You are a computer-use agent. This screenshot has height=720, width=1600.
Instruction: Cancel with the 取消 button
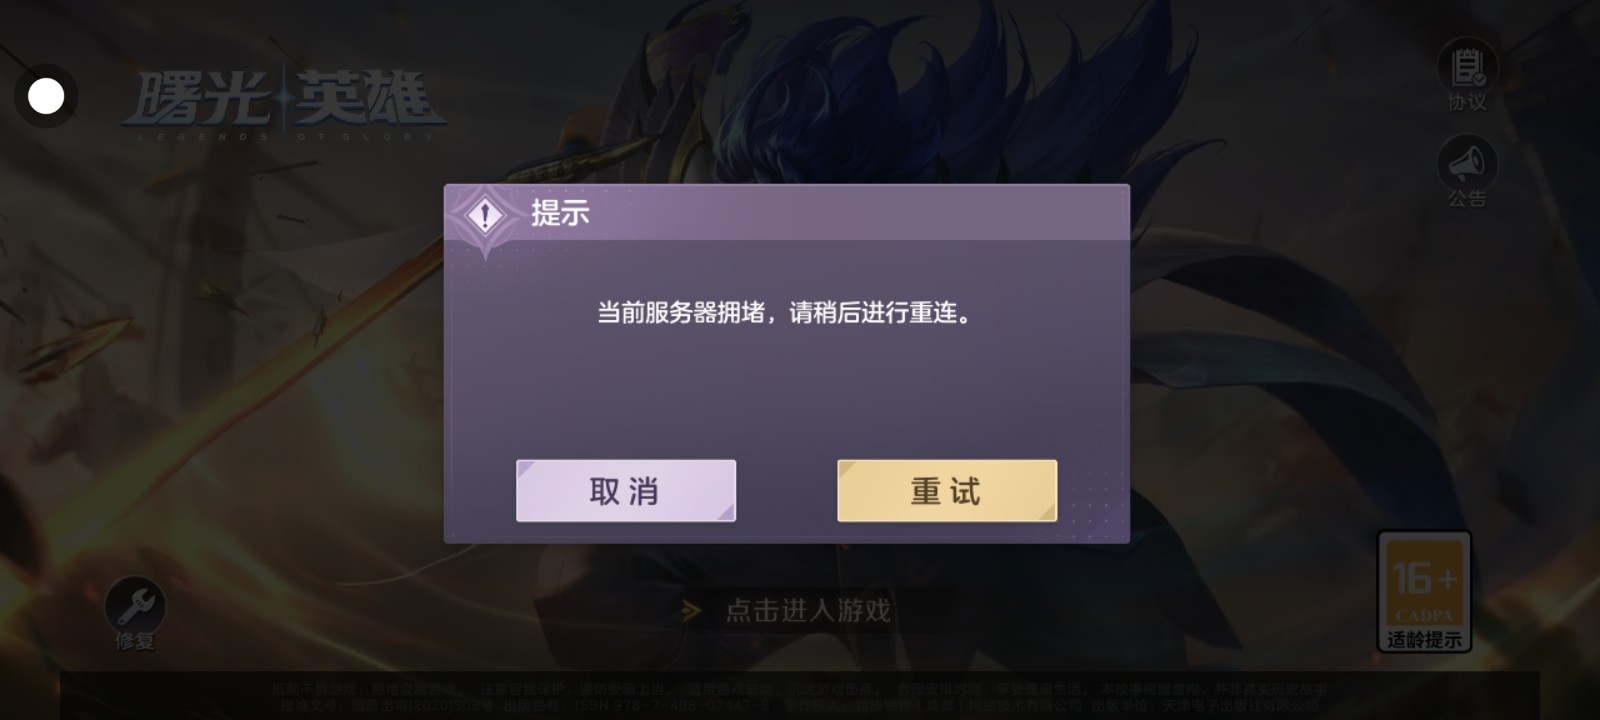point(626,491)
